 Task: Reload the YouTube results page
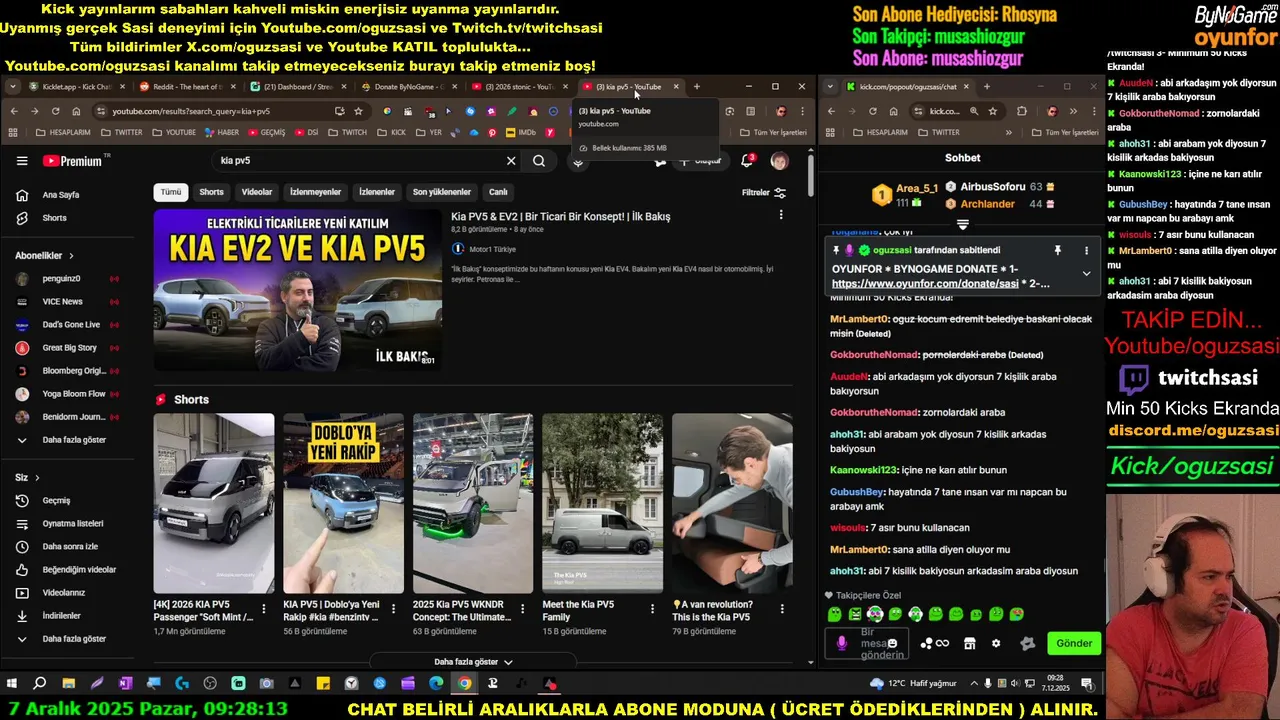55,111
